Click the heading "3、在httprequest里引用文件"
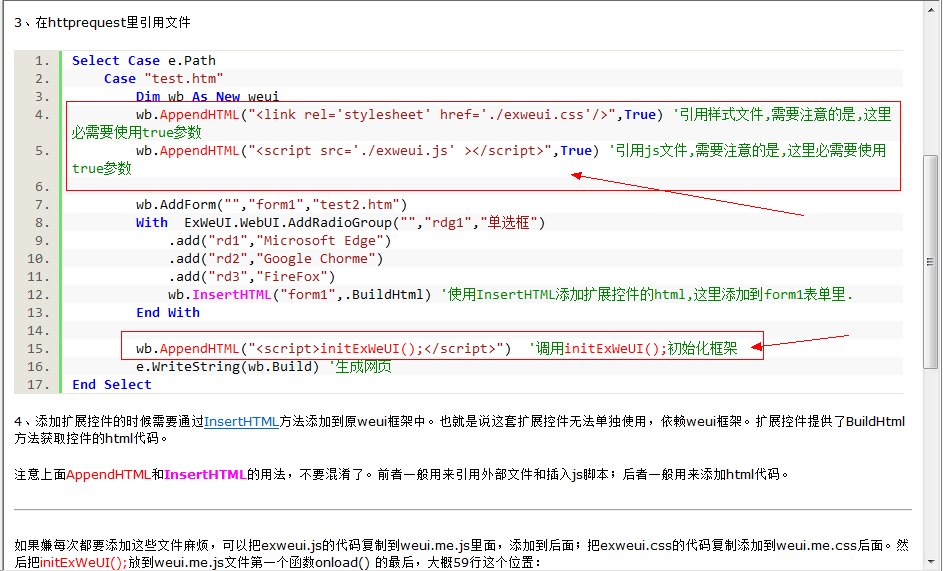The image size is (943, 571). 102,22
